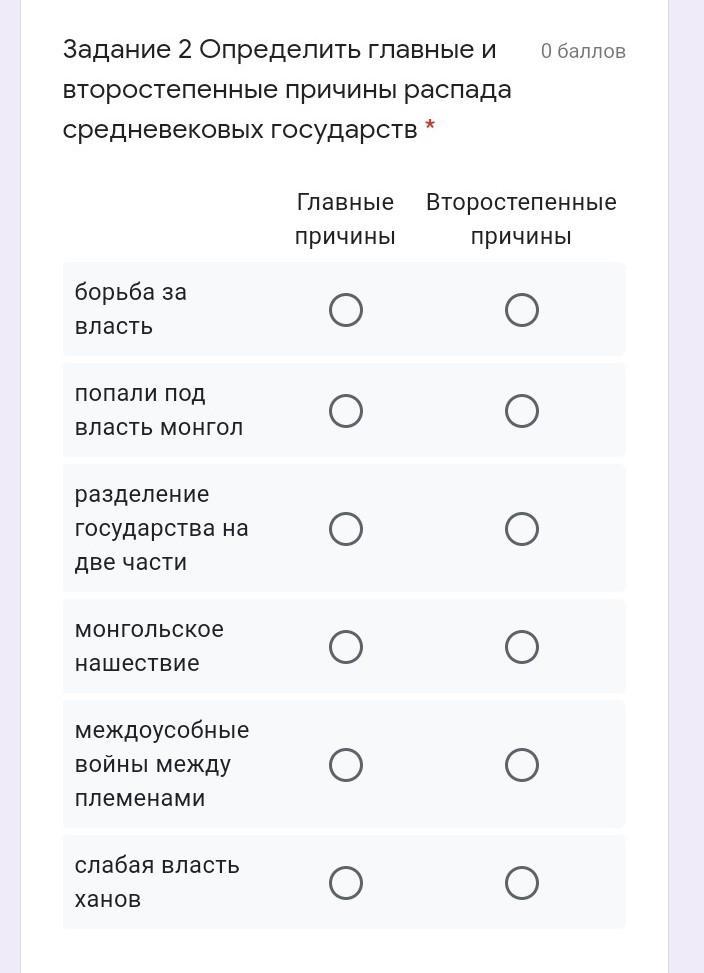Tick Главные причины radio for 'слабая власть ханов'

(x=346, y=883)
